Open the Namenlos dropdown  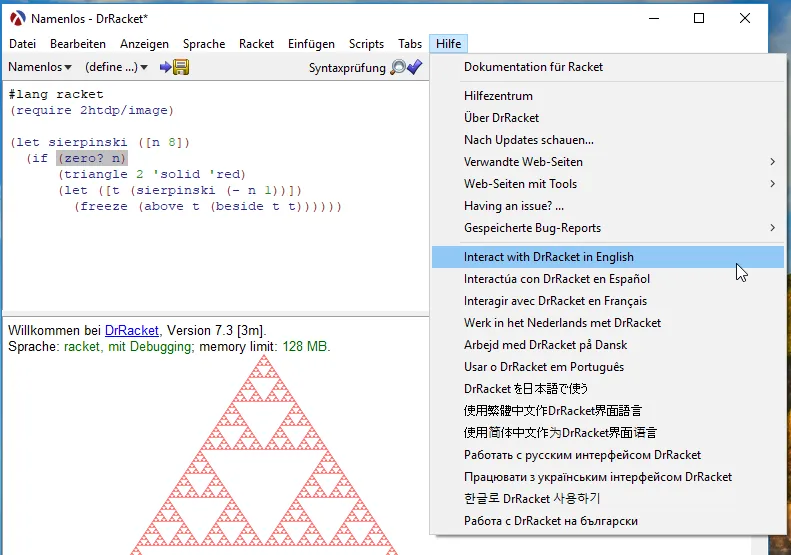[40, 67]
